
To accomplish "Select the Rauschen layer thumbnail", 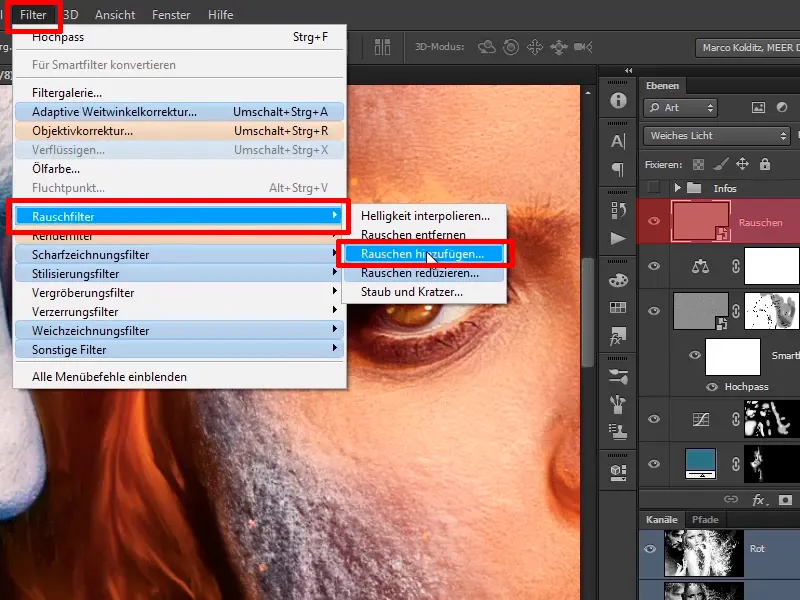I will pyautogui.click(x=701, y=220).
